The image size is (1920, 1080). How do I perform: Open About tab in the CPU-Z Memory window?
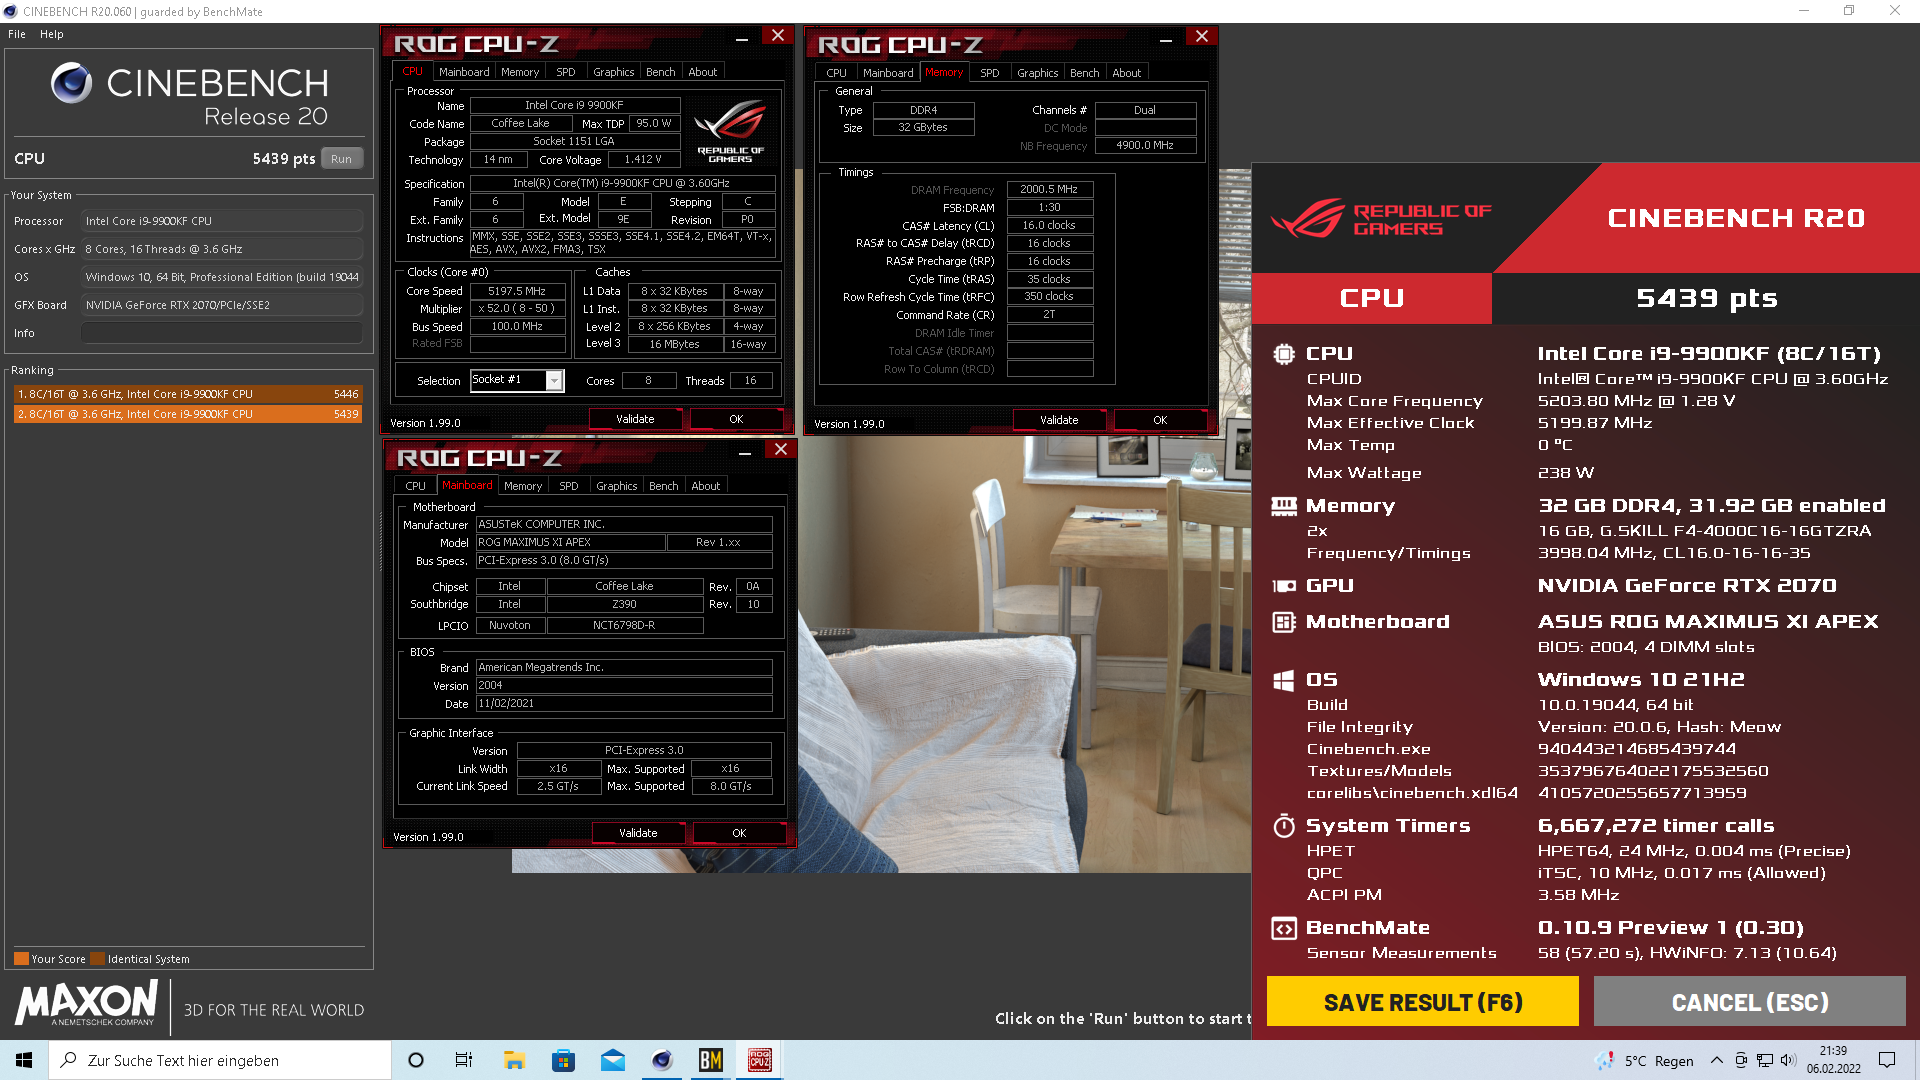1126,73
